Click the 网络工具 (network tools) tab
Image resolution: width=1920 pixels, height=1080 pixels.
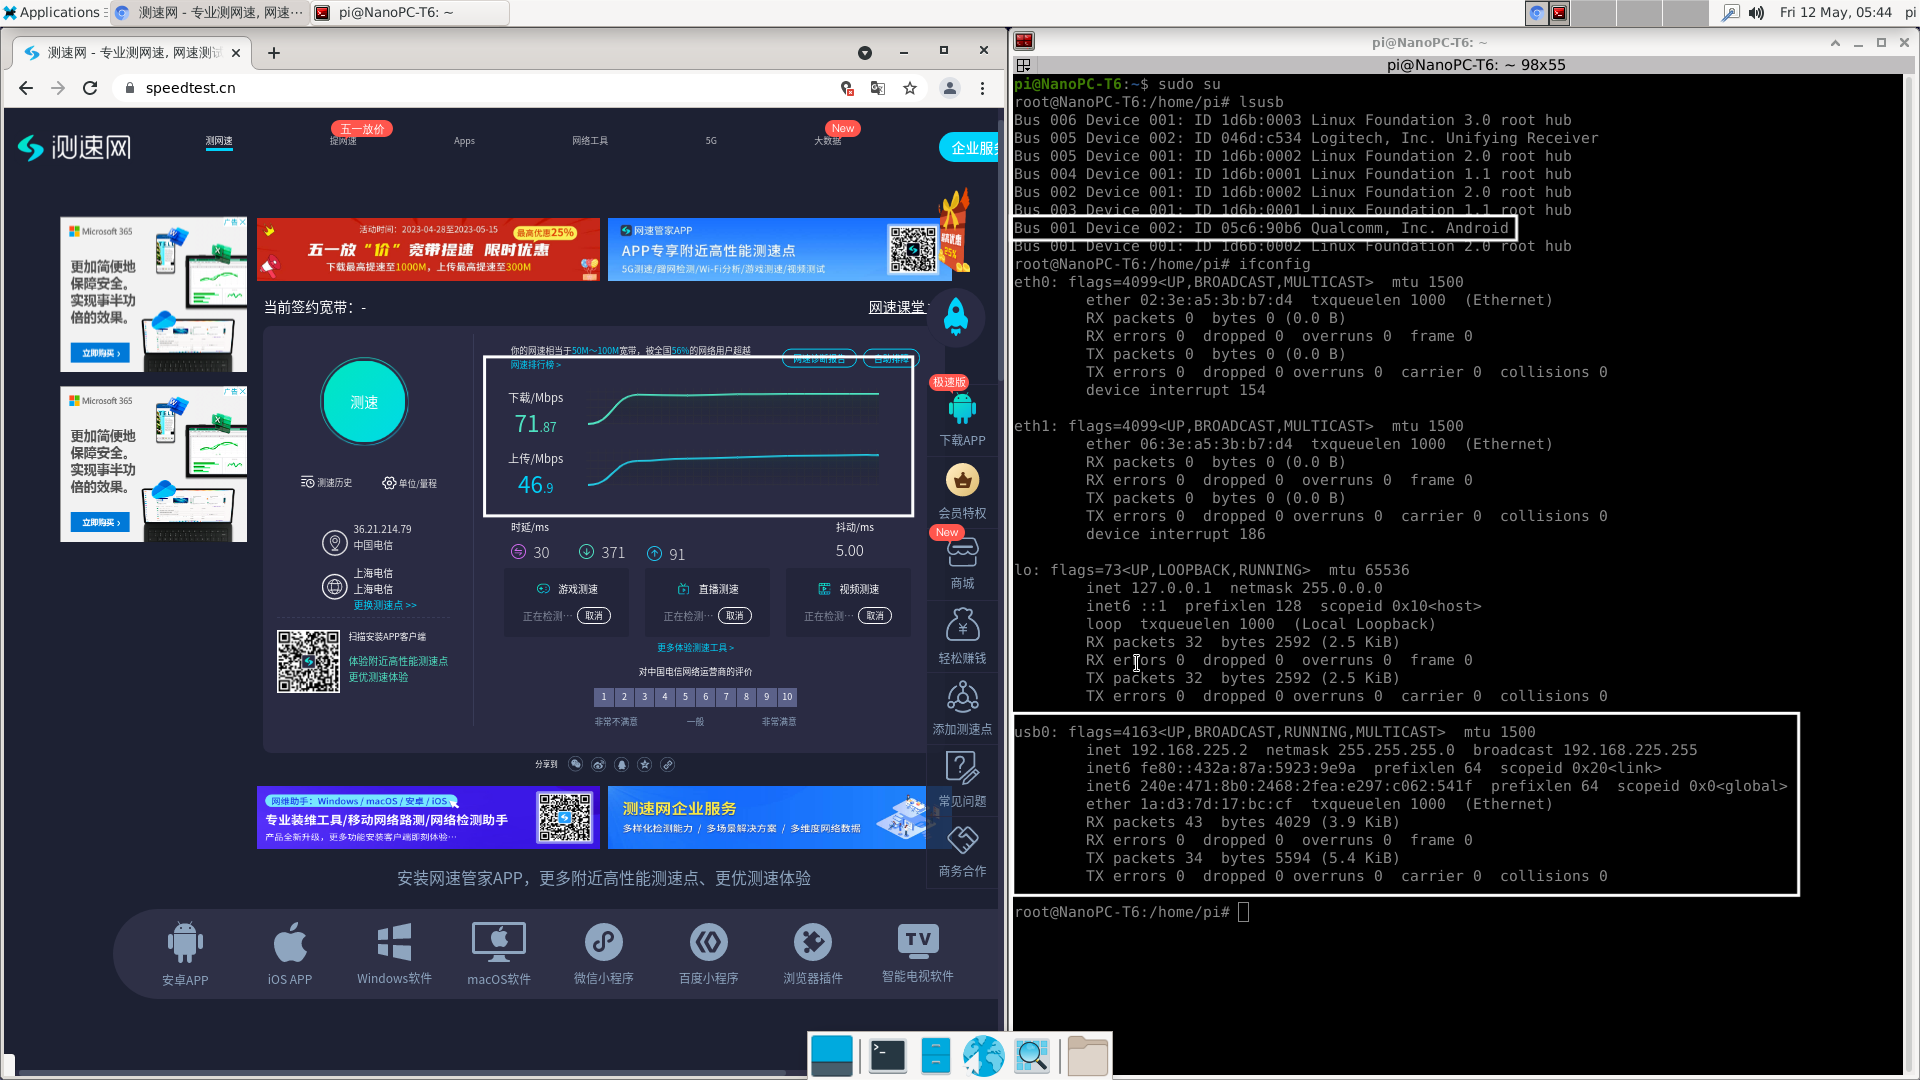tap(591, 141)
